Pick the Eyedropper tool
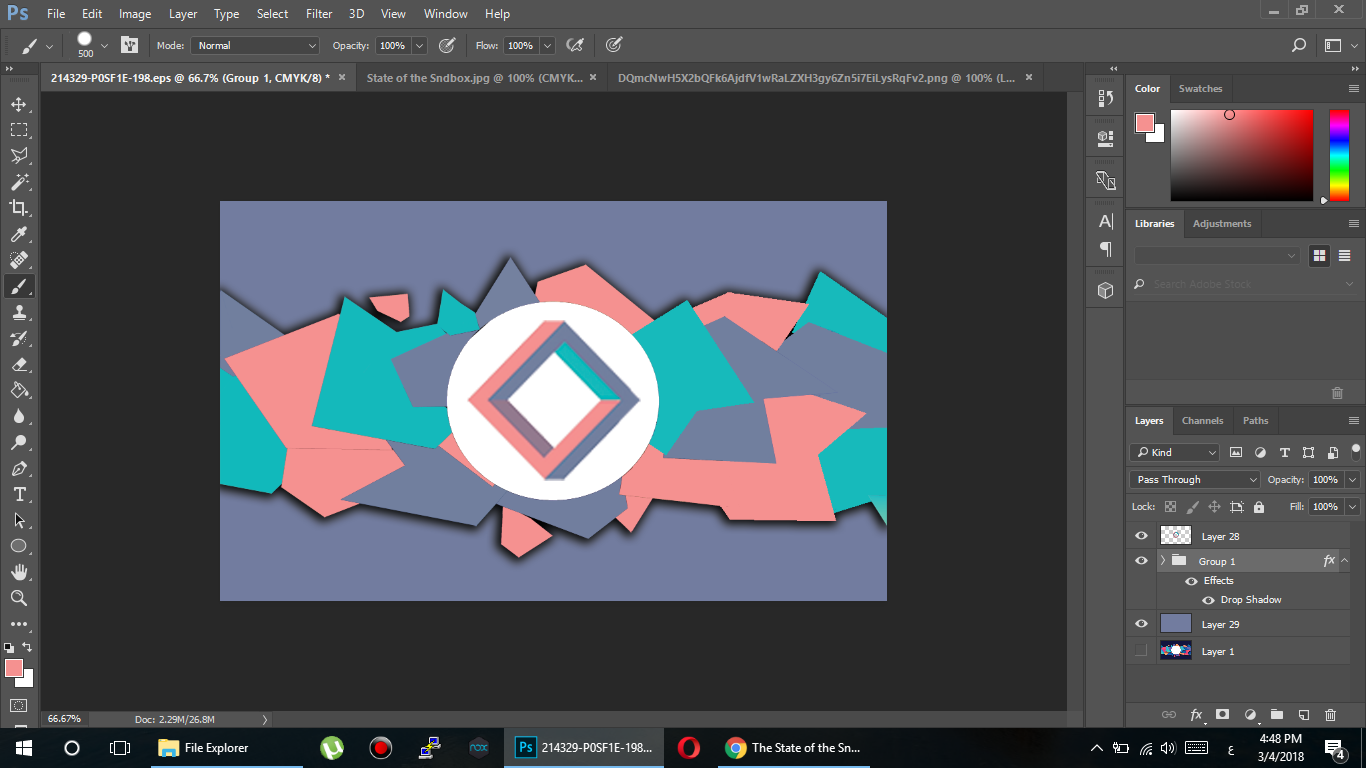Image resolution: width=1366 pixels, height=768 pixels. tap(20, 234)
